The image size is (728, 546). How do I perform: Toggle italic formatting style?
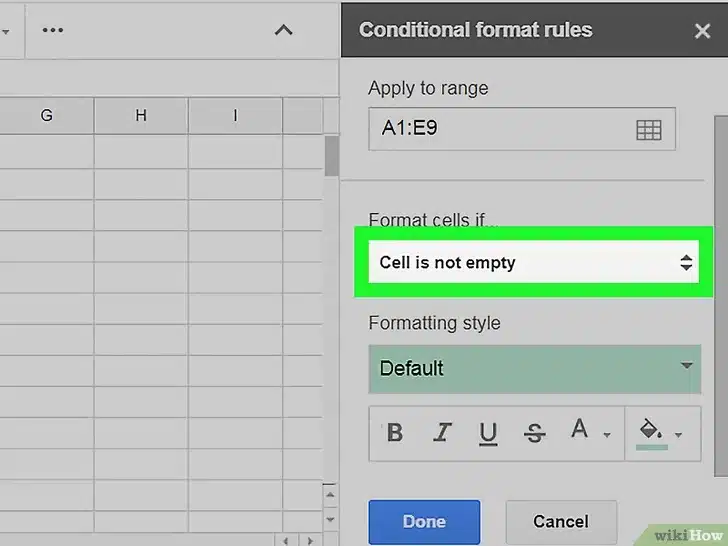pyautogui.click(x=442, y=433)
